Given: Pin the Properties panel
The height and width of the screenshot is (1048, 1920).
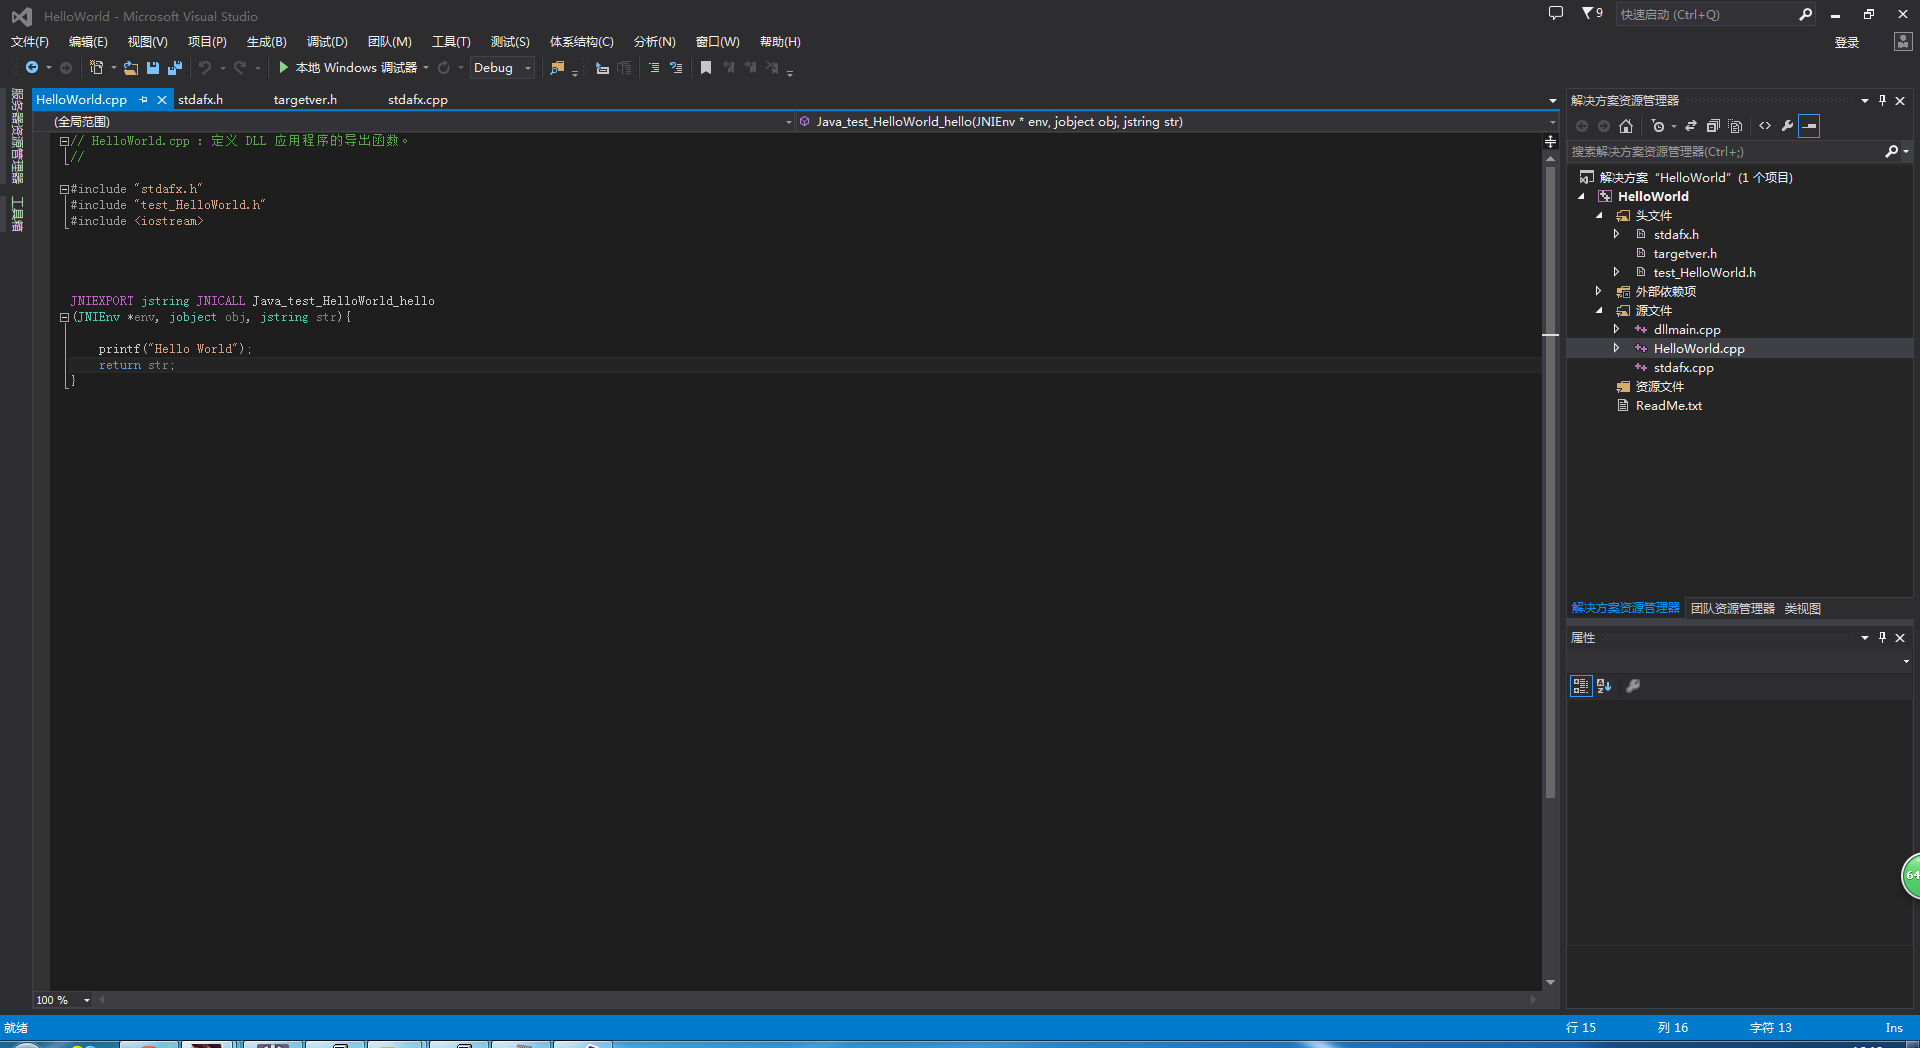Looking at the screenshot, I should [x=1882, y=638].
